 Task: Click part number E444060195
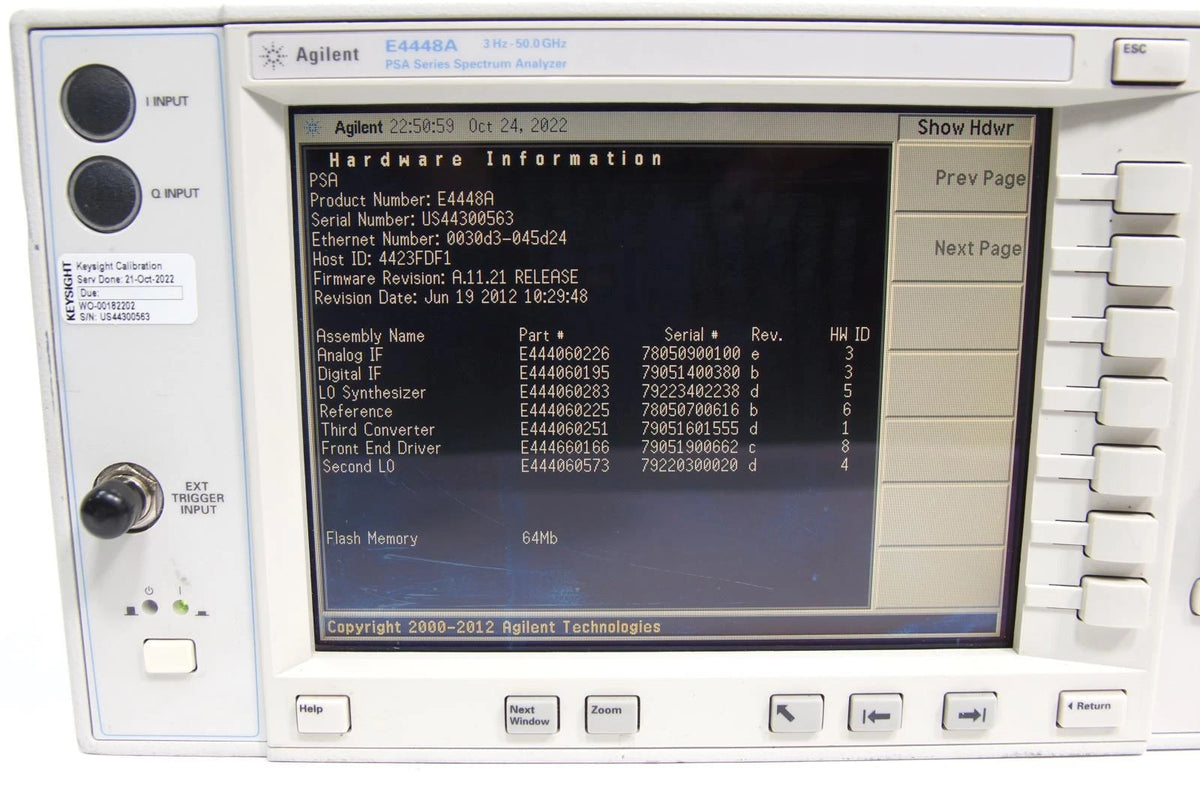click(564, 373)
